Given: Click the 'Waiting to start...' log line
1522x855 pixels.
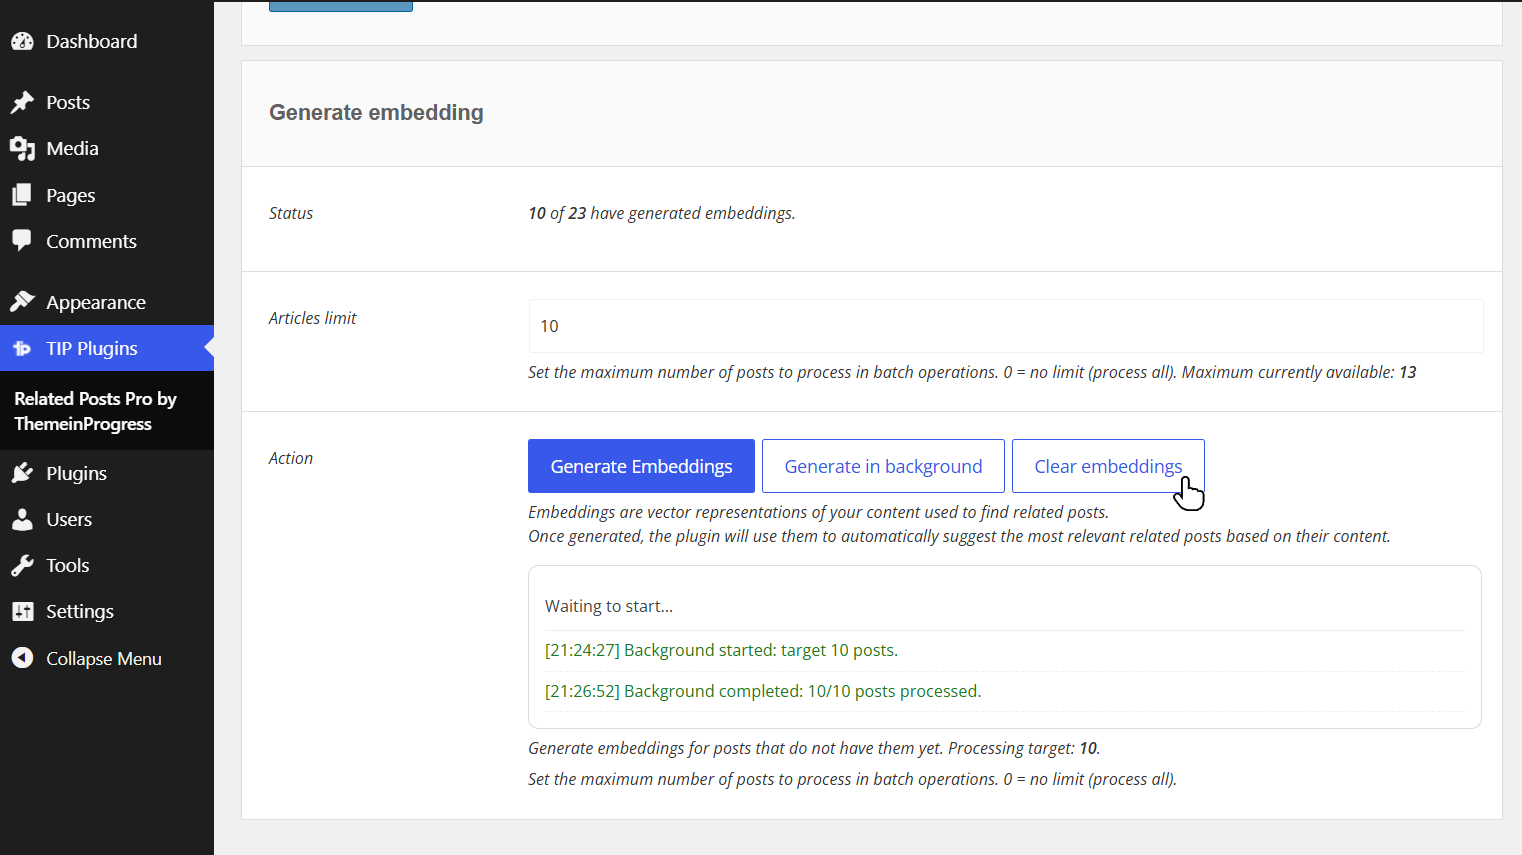Looking at the screenshot, I should click(609, 606).
